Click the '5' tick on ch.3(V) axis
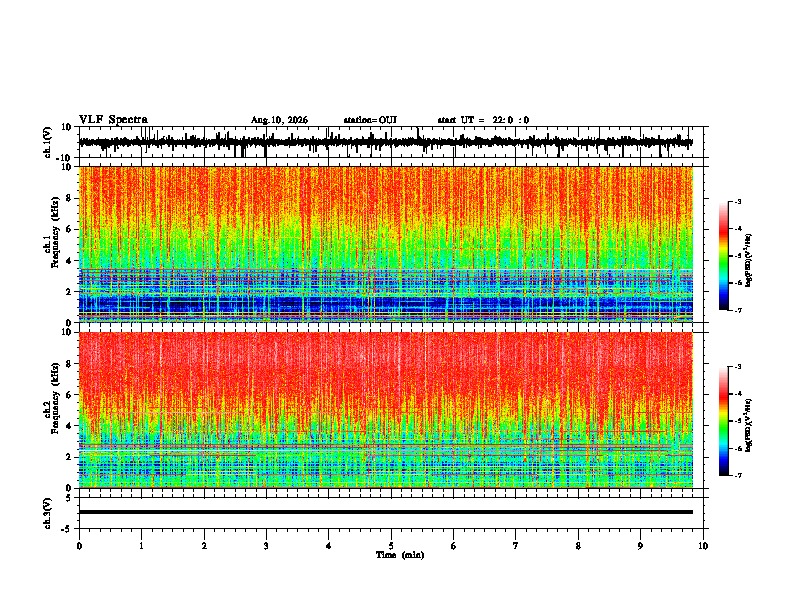 pos(69,497)
